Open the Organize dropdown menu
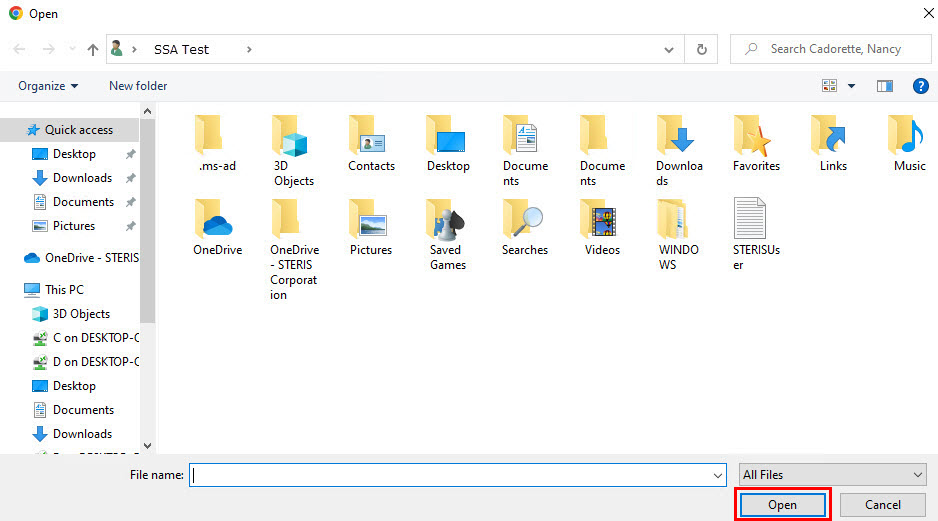Image resolution: width=938 pixels, height=521 pixels. pos(48,86)
